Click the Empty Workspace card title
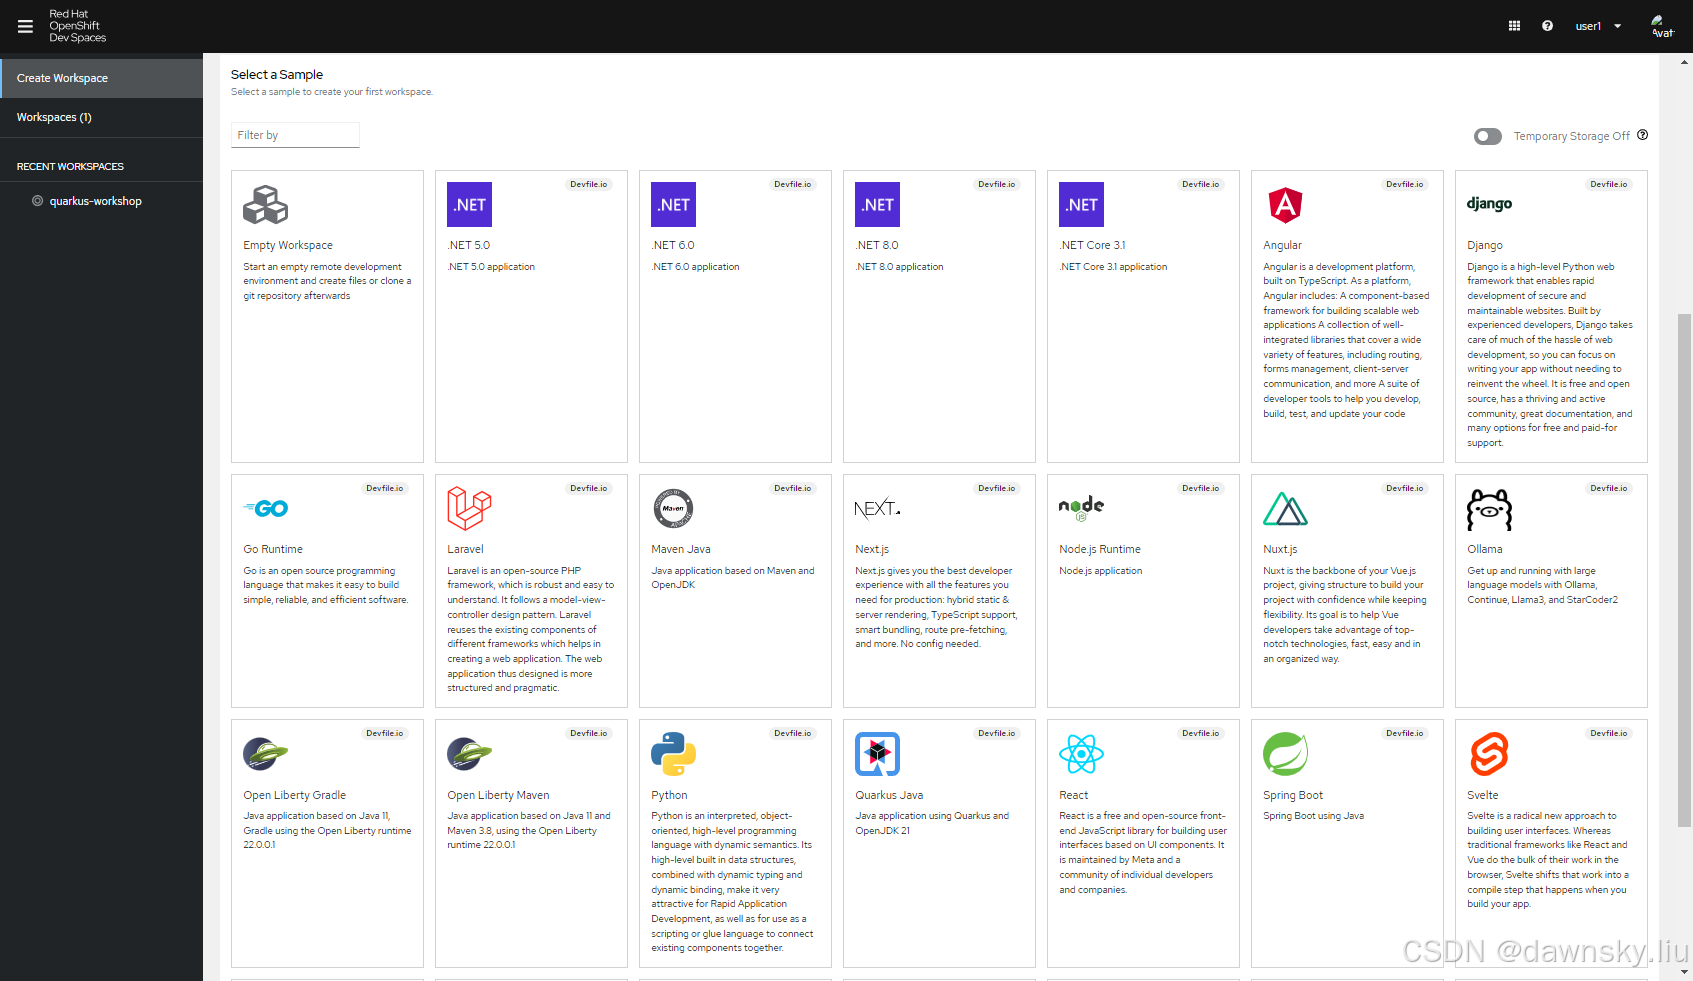The width and height of the screenshot is (1693, 981). click(288, 245)
